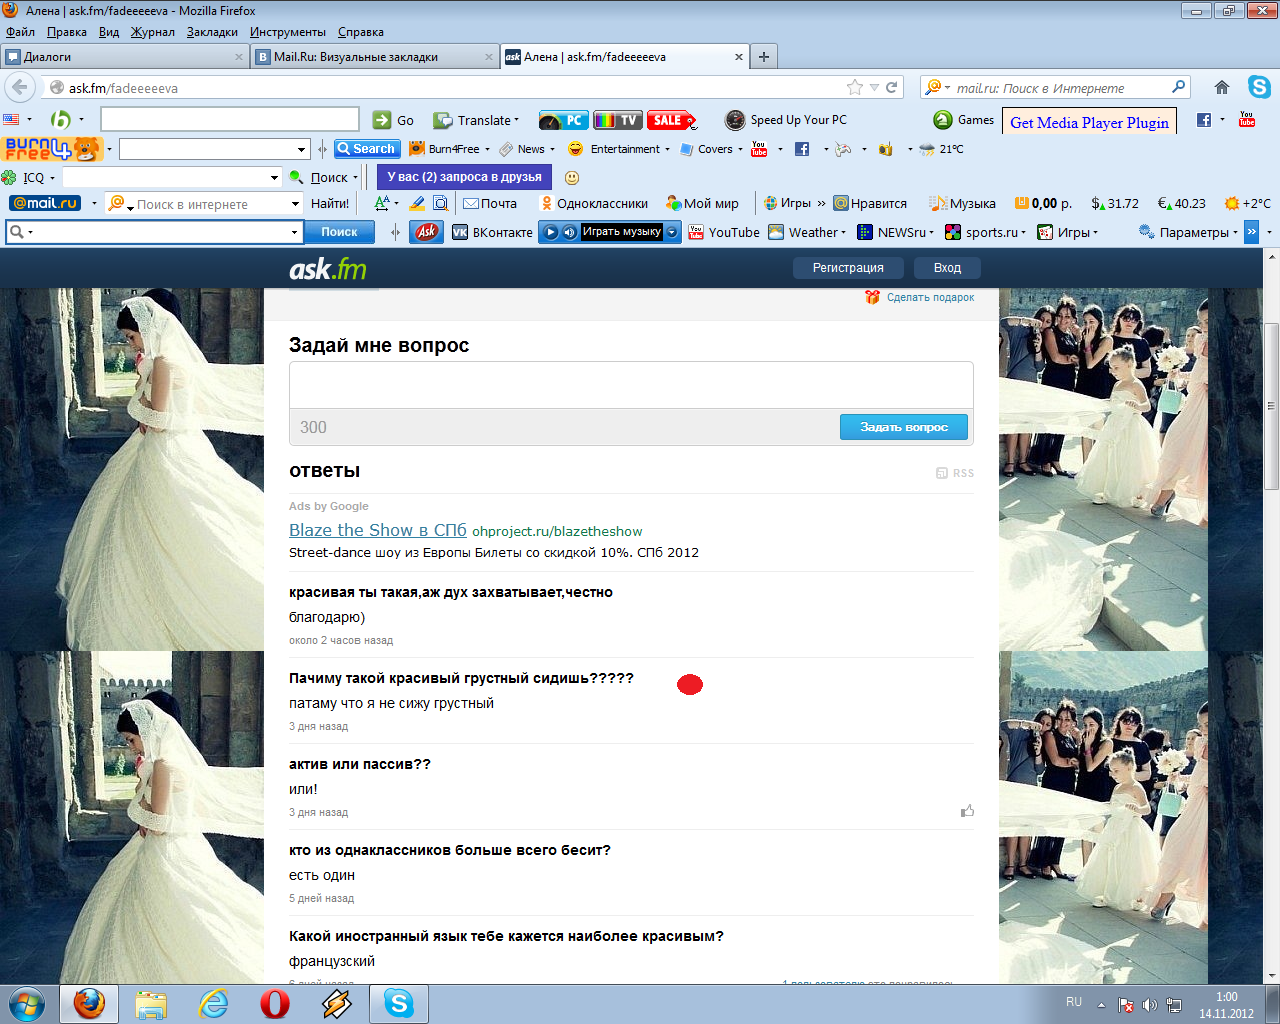Mute the music toolbar player sound
This screenshot has height=1024, width=1280.
coord(569,232)
